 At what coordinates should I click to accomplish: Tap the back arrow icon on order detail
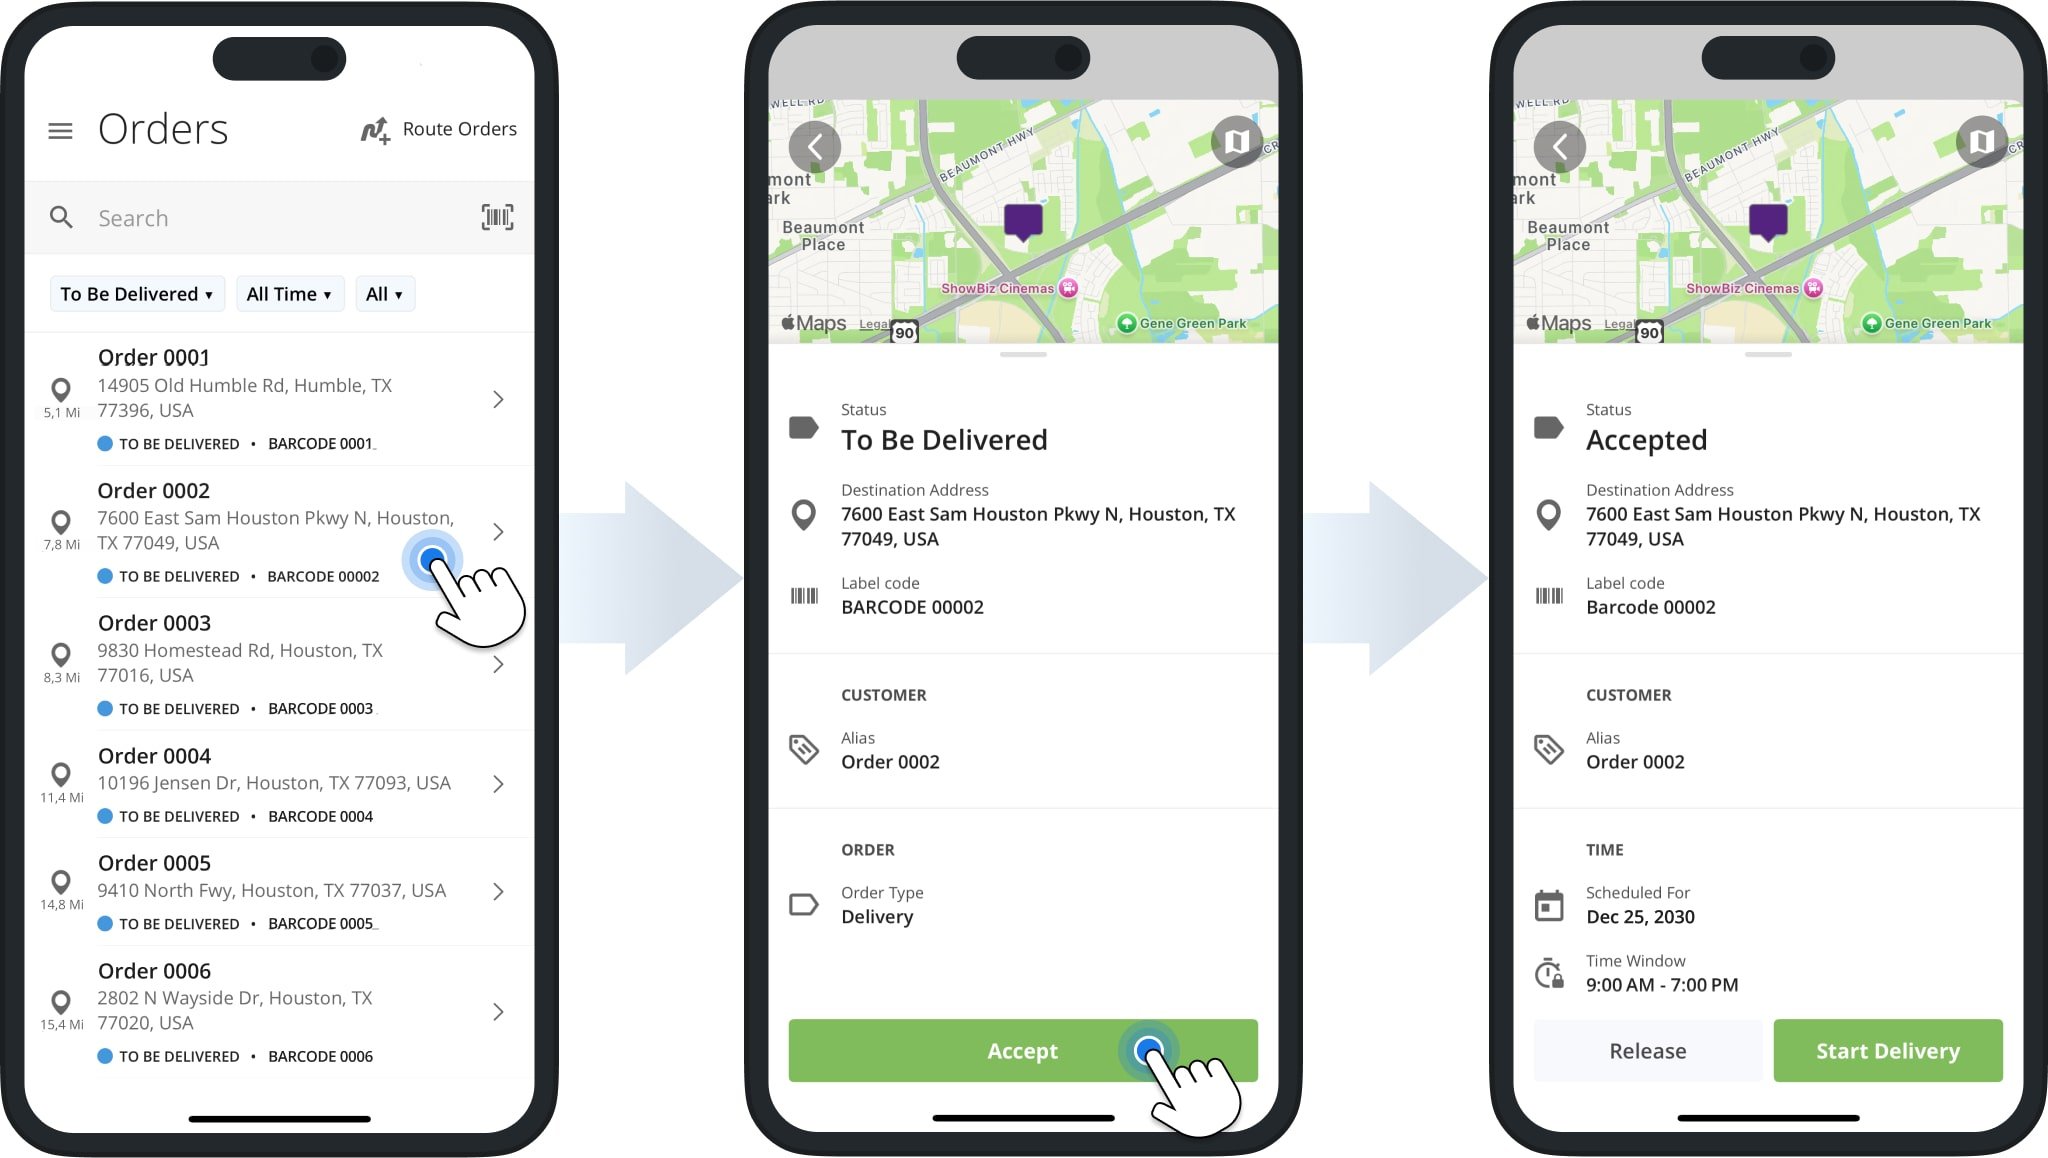click(816, 145)
